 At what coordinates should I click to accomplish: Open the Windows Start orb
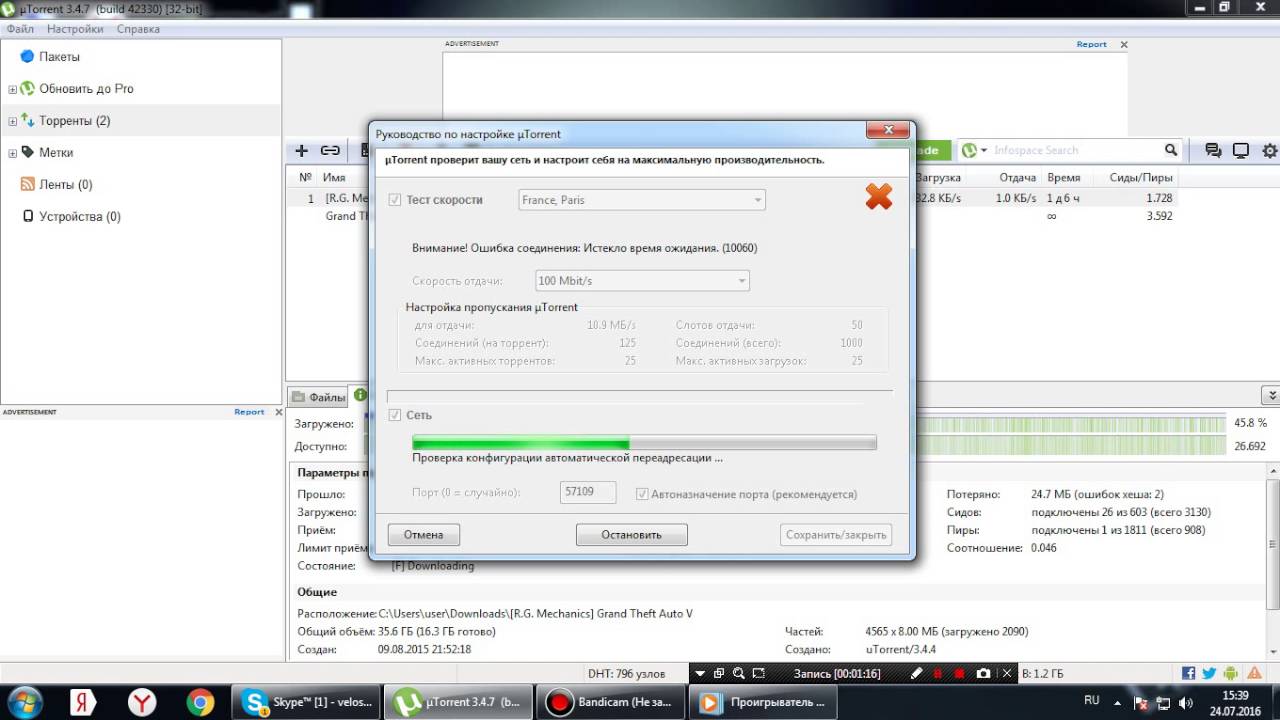[25, 702]
